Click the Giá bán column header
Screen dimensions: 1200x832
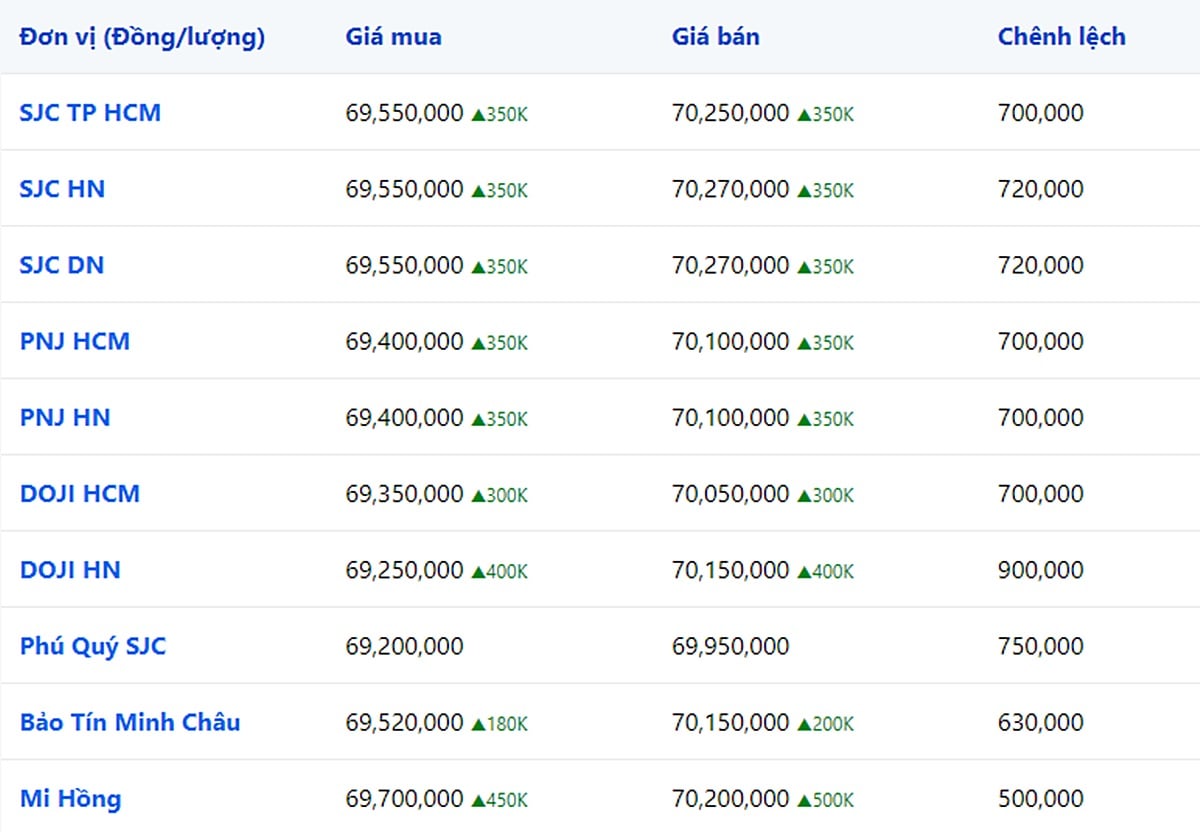tap(716, 37)
